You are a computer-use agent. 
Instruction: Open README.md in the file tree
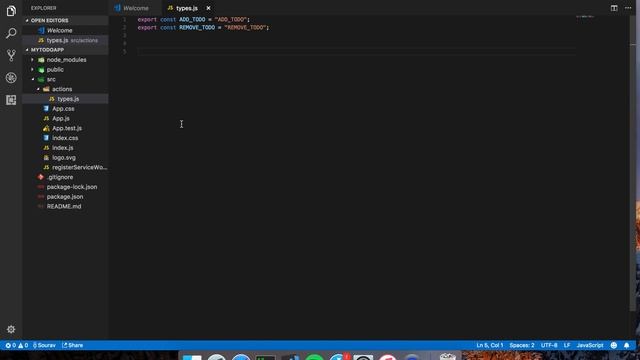65,207
